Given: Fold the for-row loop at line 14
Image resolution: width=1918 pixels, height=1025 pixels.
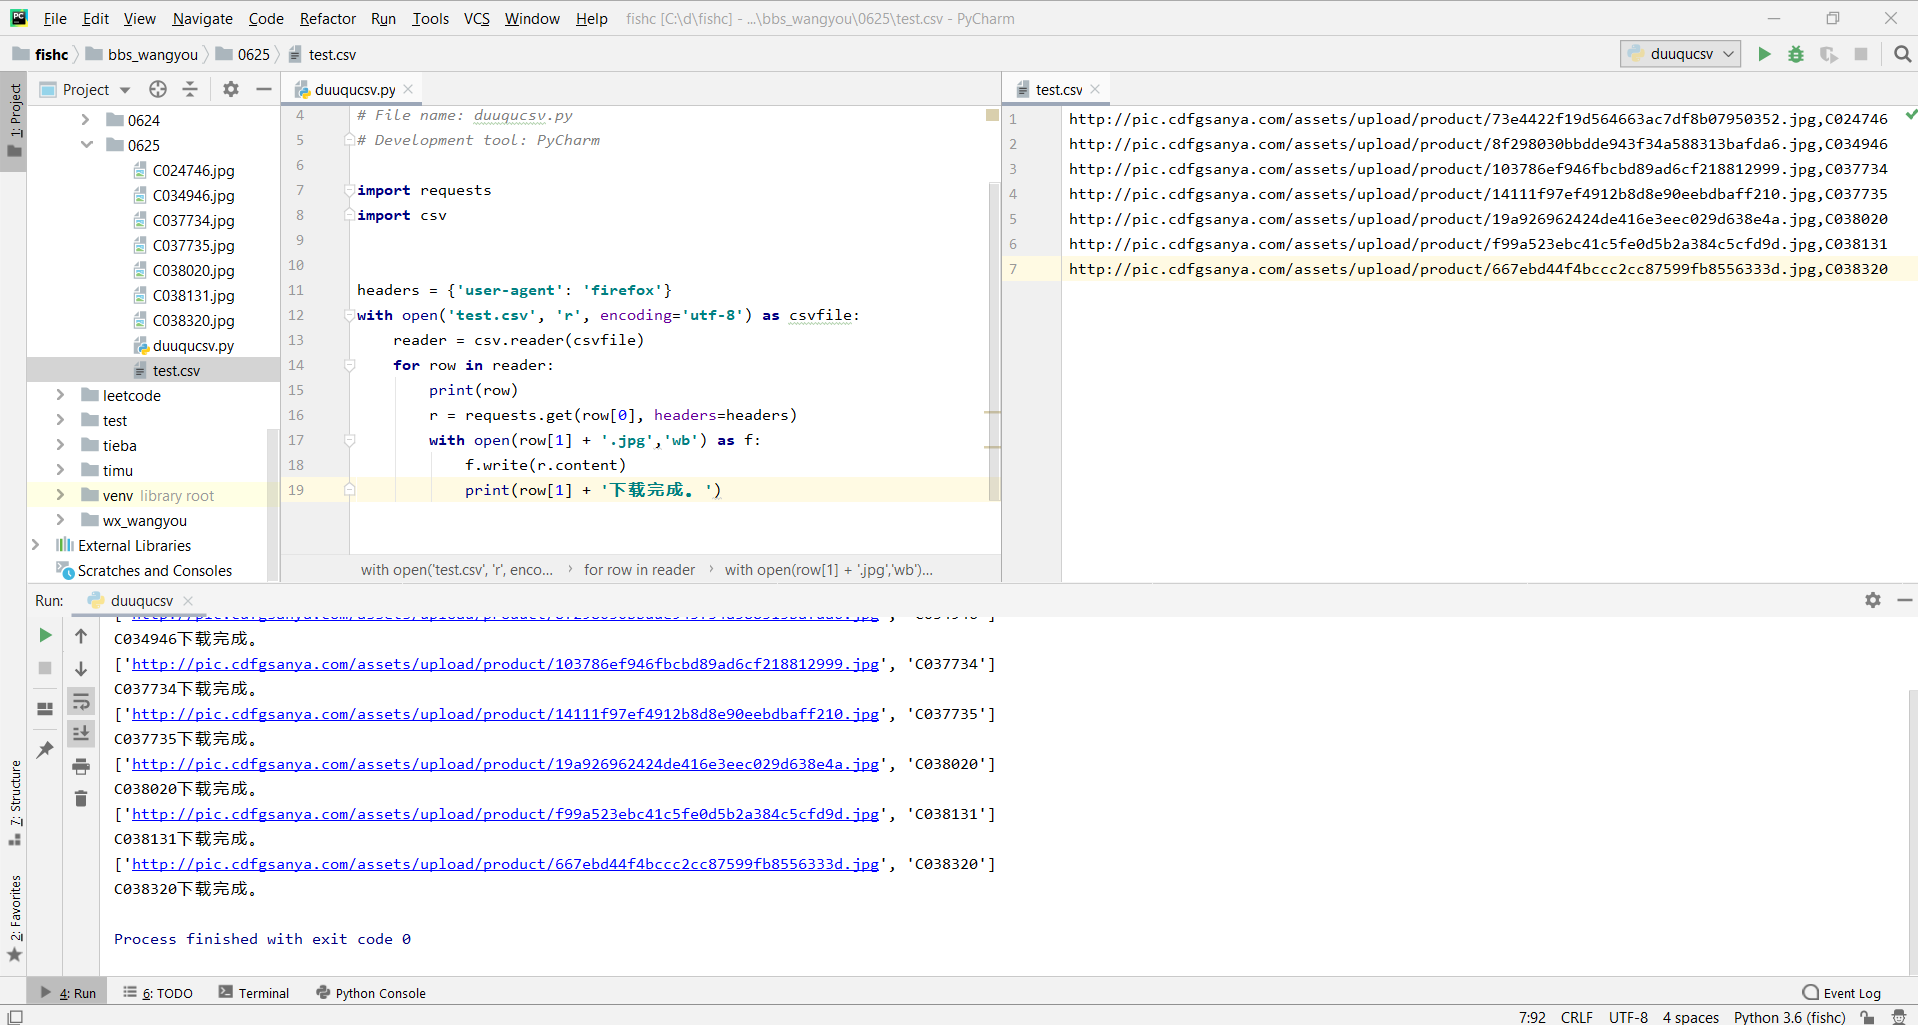Looking at the screenshot, I should pos(350,365).
